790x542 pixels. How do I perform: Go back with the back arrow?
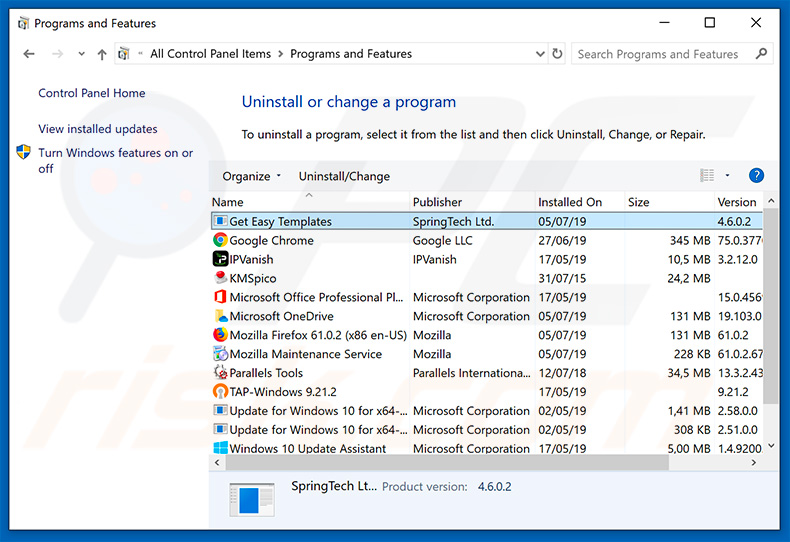click(29, 54)
